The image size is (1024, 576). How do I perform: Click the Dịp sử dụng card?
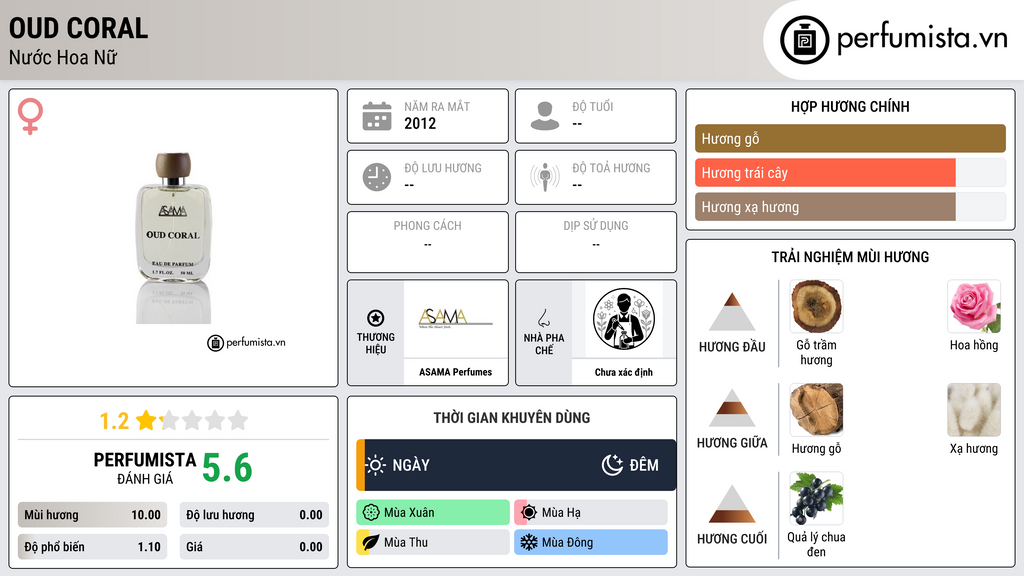click(x=596, y=242)
